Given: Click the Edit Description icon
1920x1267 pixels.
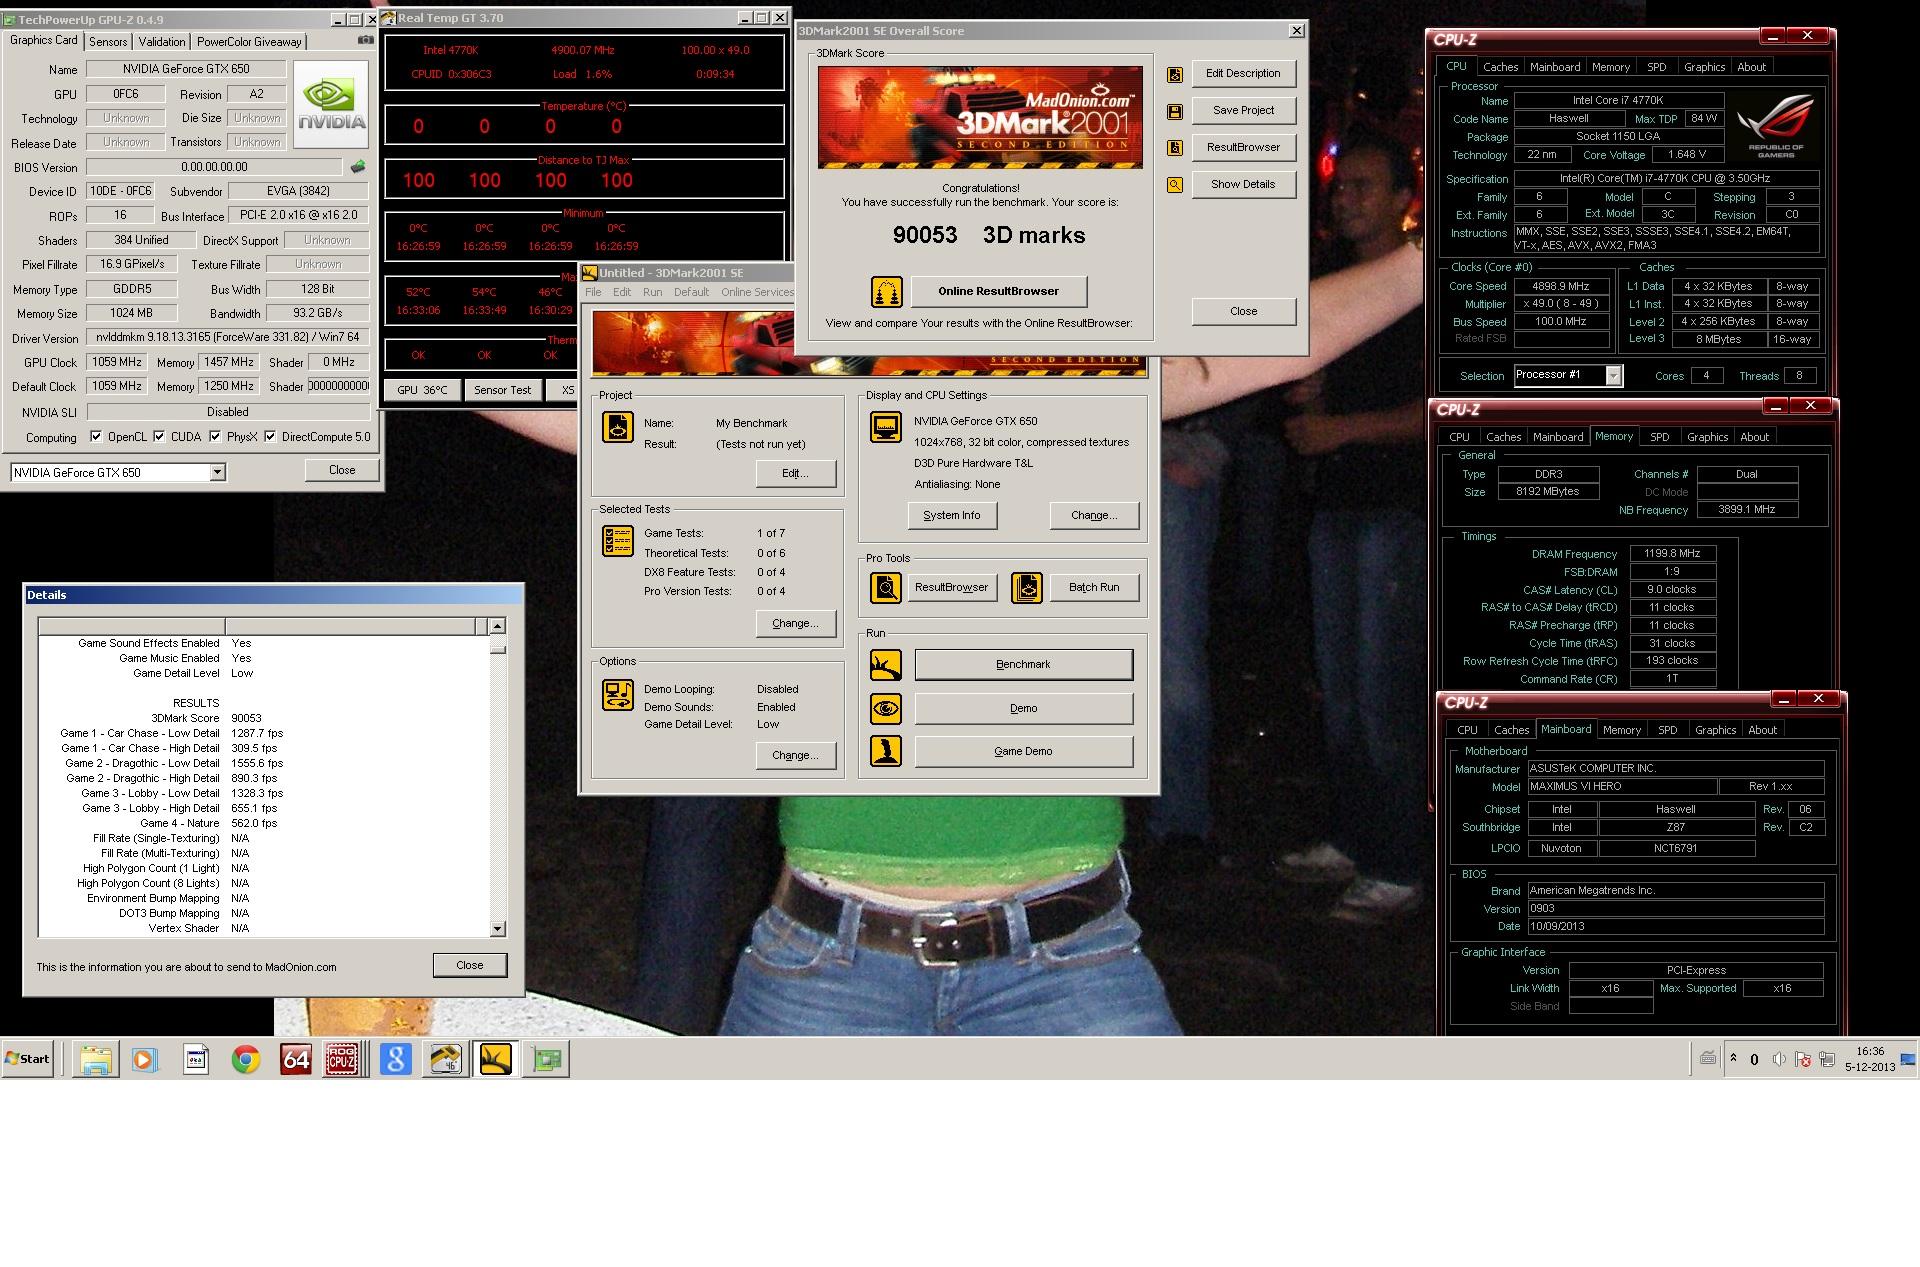Looking at the screenshot, I should click(x=1175, y=74).
